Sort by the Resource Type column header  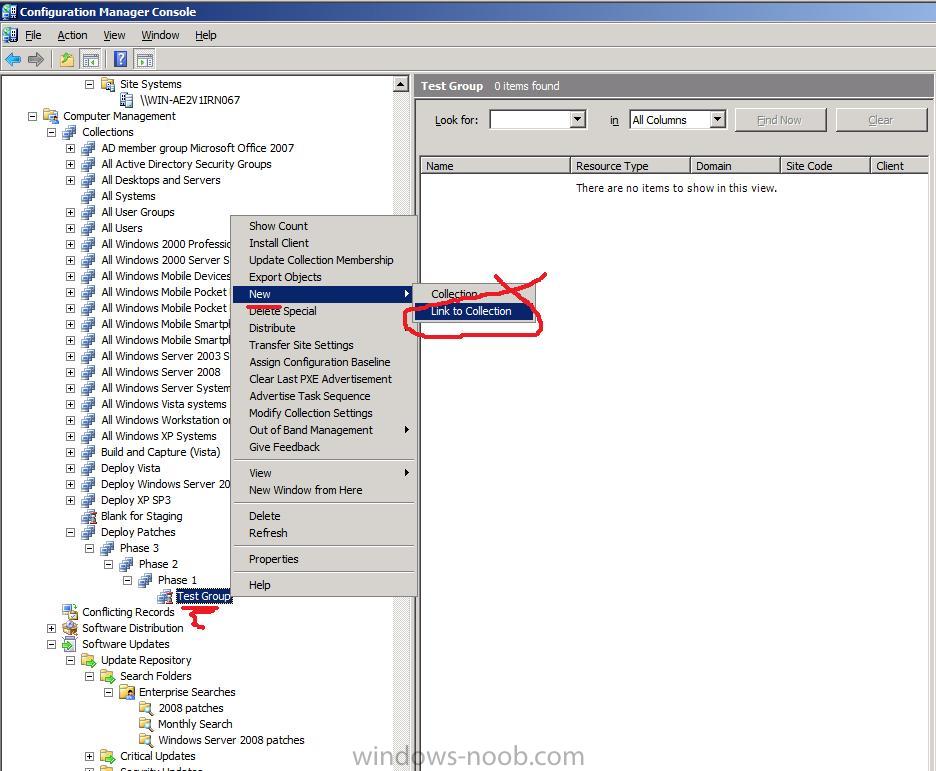point(630,166)
